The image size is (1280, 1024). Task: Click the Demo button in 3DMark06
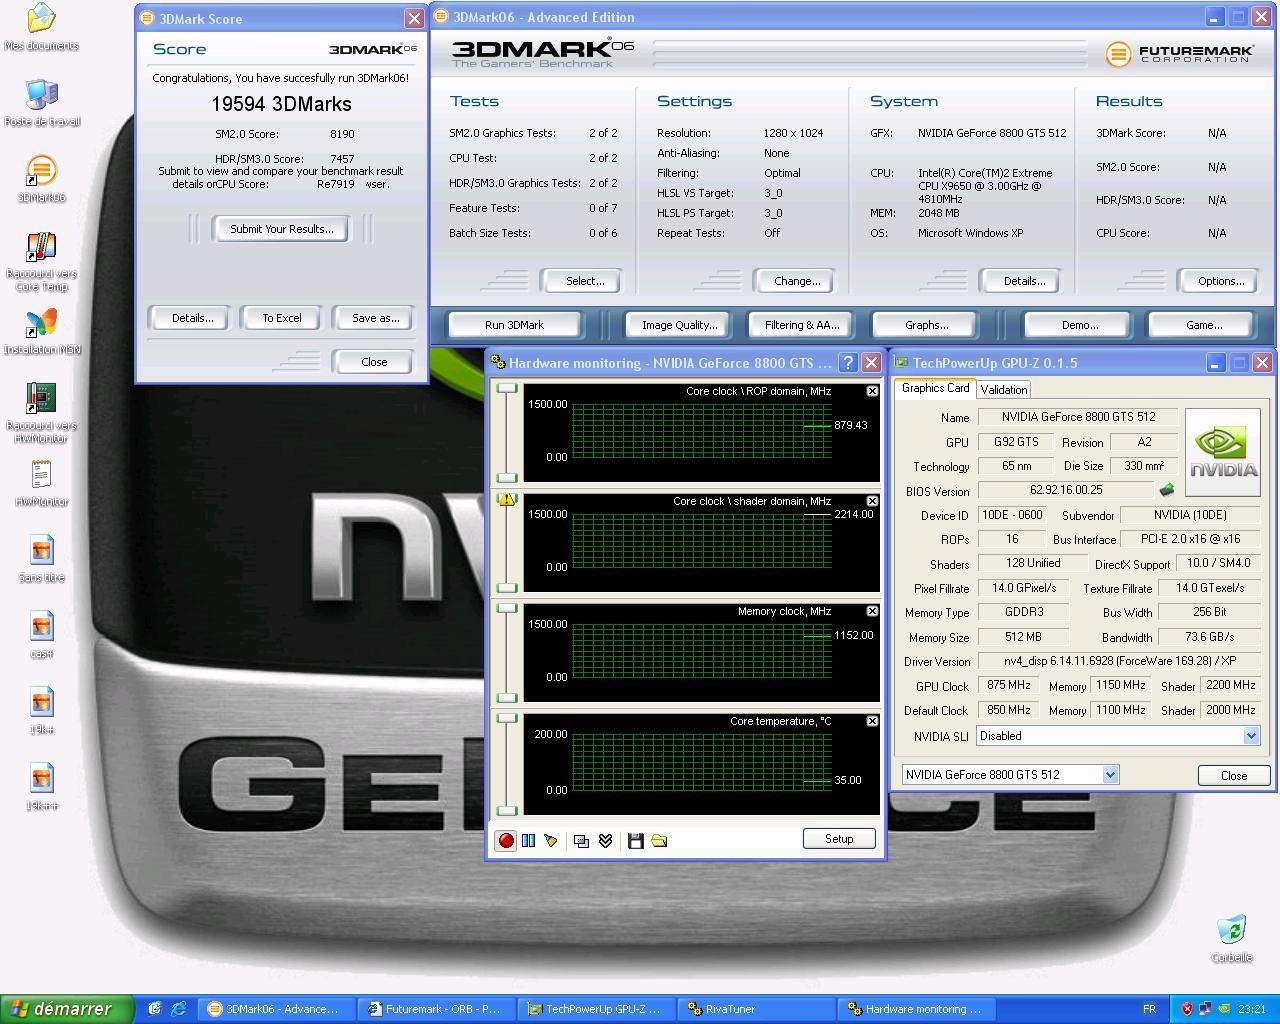coord(1080,325)
